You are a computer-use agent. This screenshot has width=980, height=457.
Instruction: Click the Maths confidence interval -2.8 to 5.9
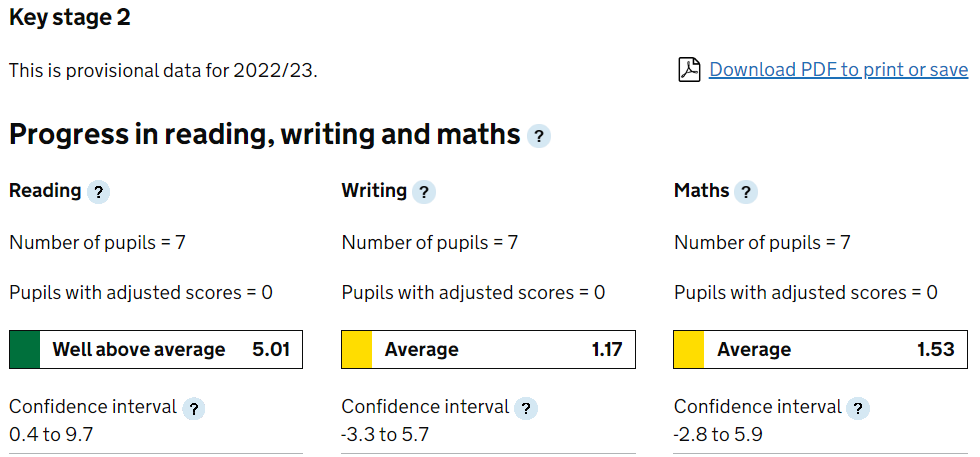[718, 434]
